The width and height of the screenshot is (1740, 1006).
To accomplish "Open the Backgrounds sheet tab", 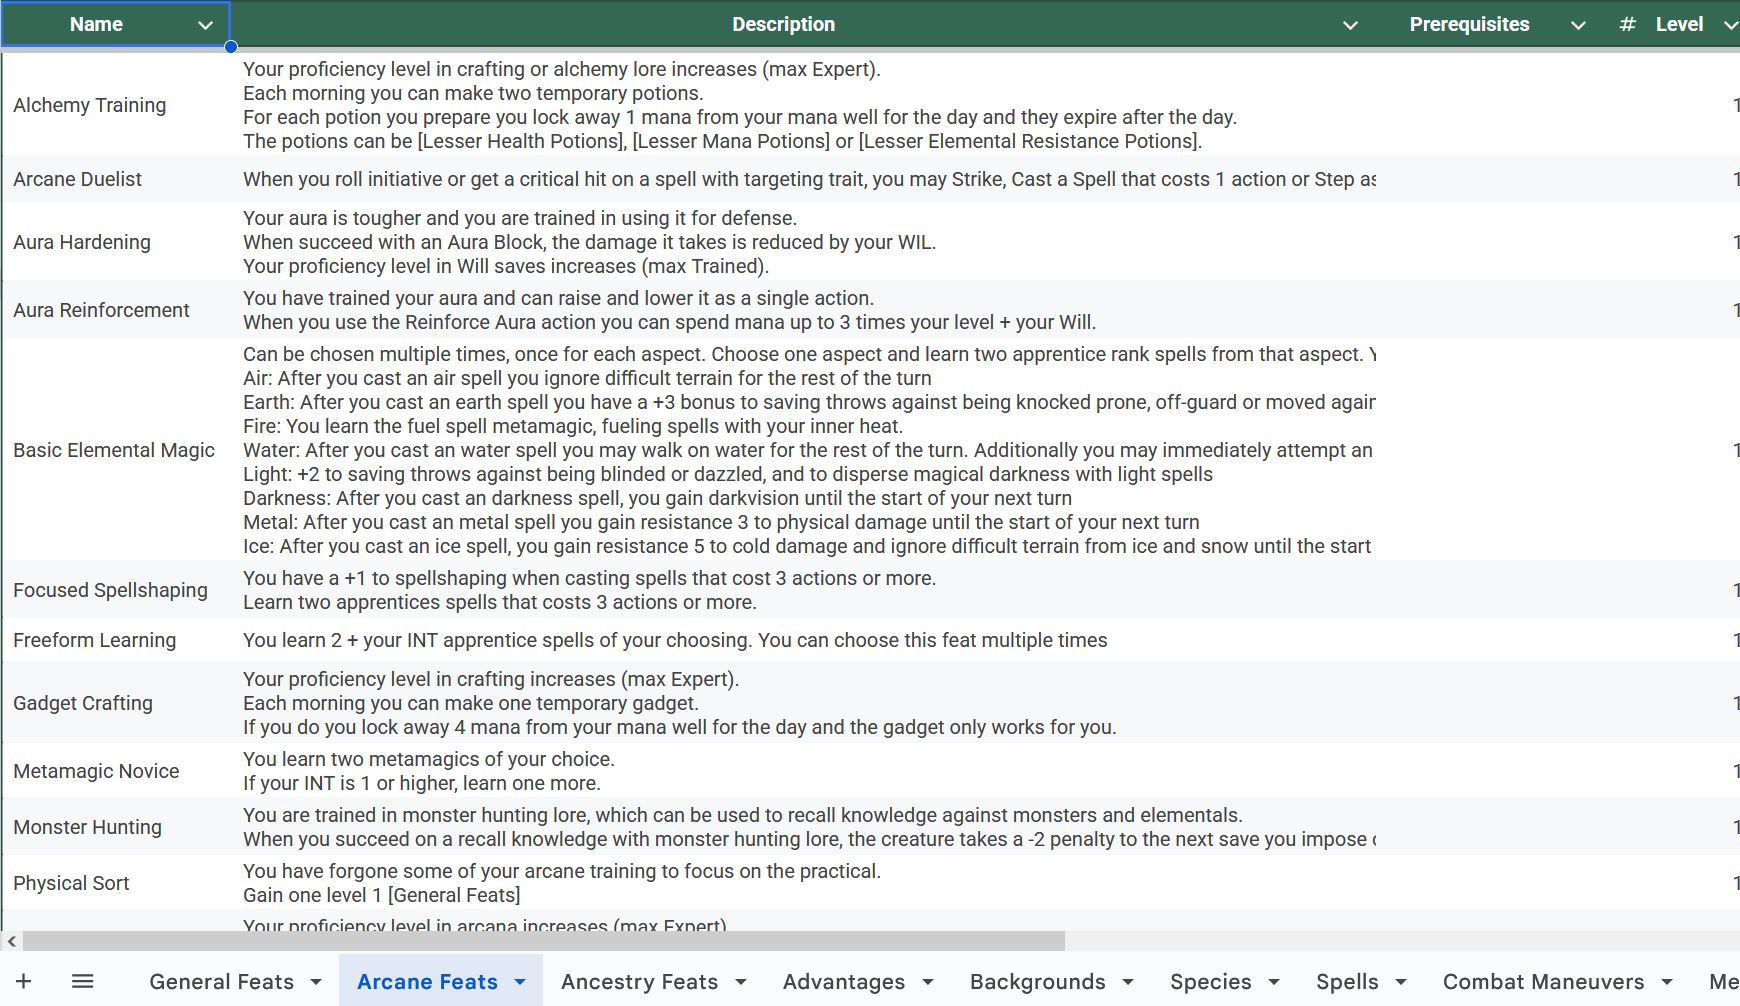I will tap(1037, 982).
